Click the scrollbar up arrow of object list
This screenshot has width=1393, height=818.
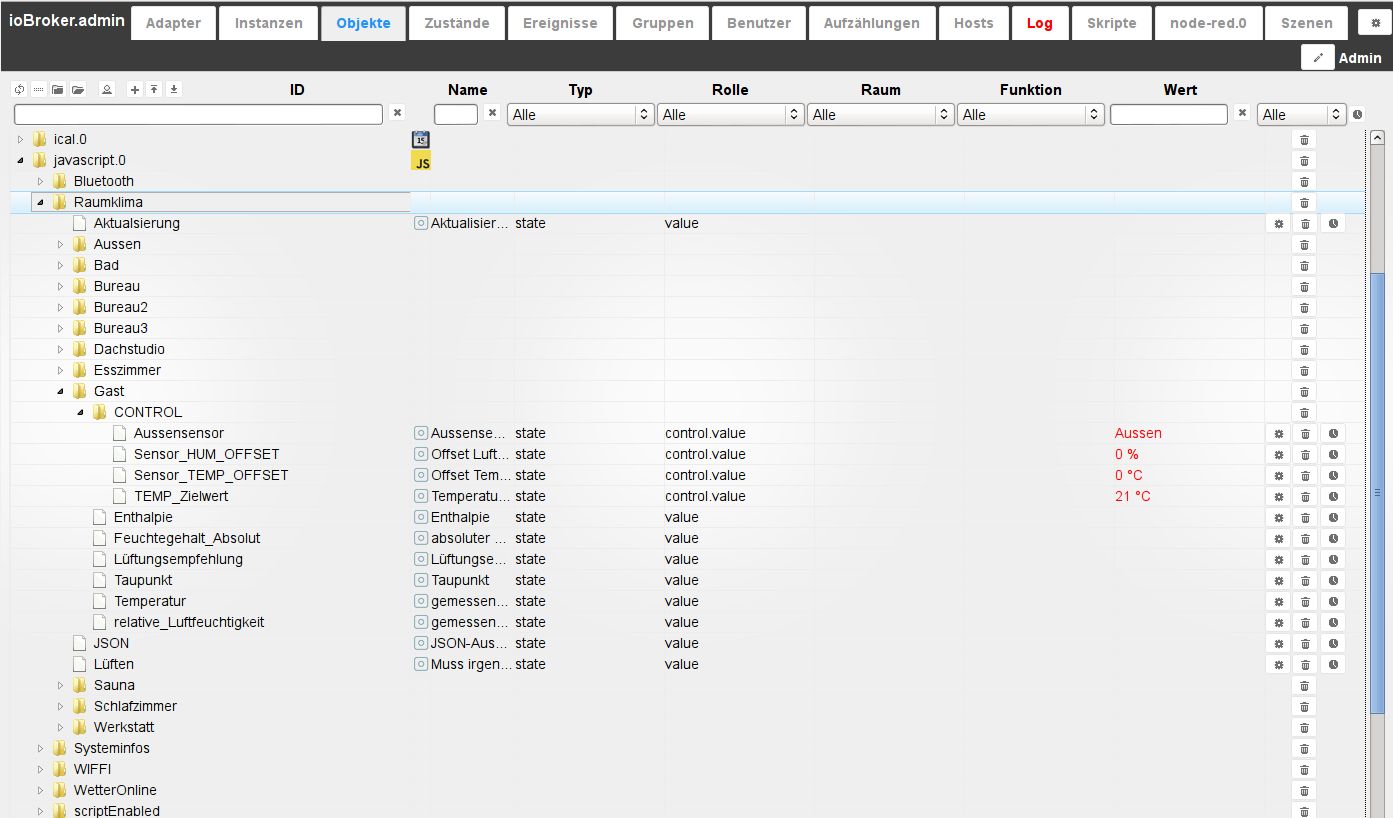pyautogui.click(x=1377, y=138)
